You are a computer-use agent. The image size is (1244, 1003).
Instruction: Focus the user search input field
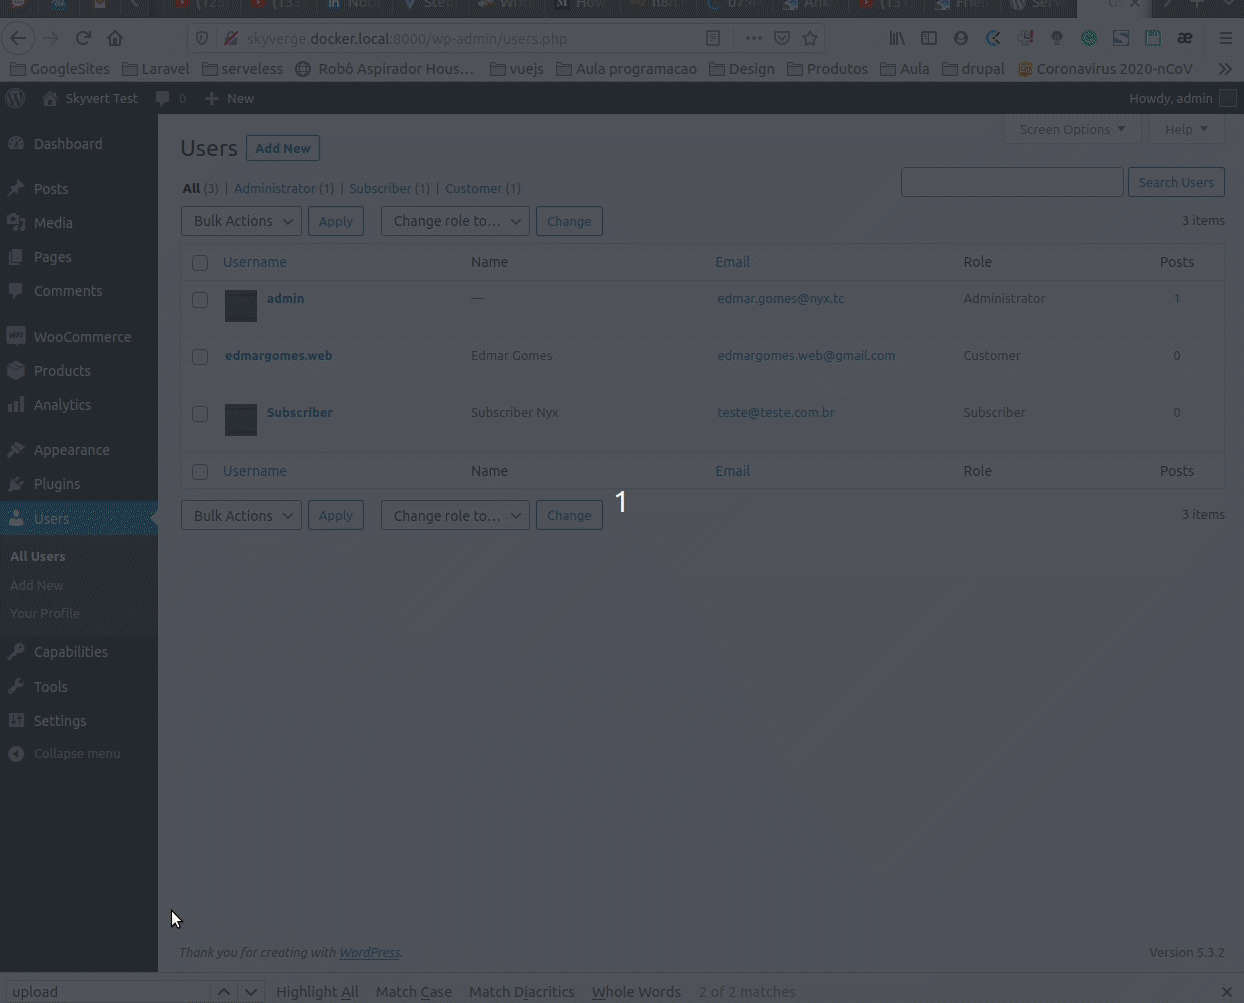click(1012, 182)
